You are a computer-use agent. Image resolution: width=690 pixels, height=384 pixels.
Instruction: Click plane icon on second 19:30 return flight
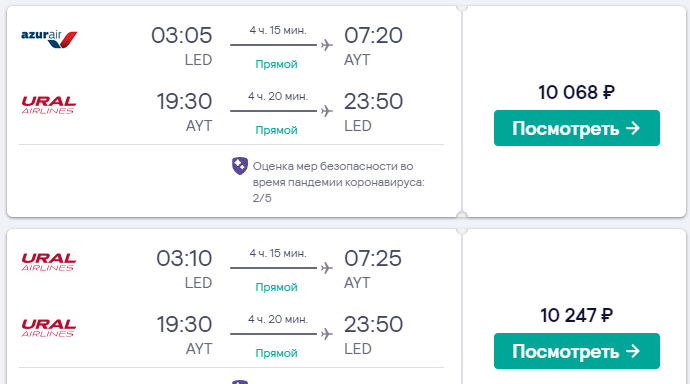(327, 334)
